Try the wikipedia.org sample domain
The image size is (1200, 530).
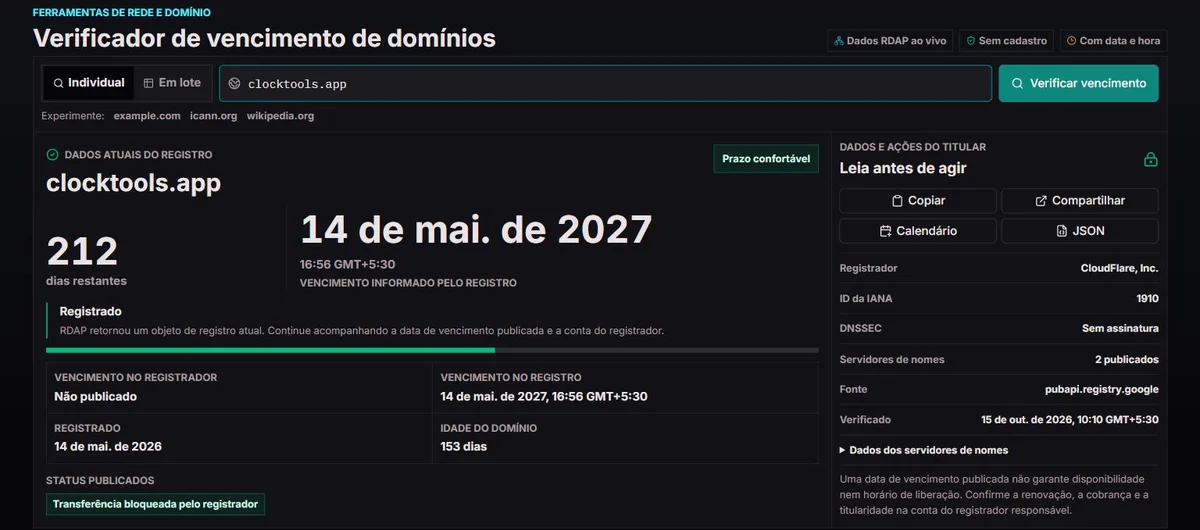tap(280, 116)
